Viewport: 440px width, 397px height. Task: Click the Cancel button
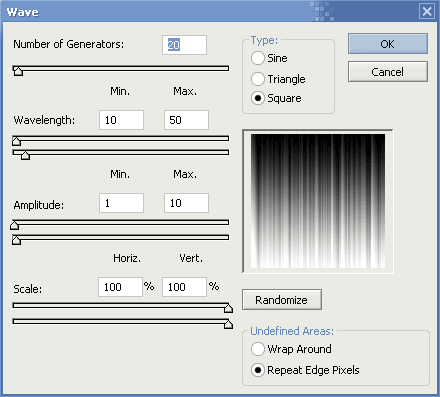click(x=388, y=72)
